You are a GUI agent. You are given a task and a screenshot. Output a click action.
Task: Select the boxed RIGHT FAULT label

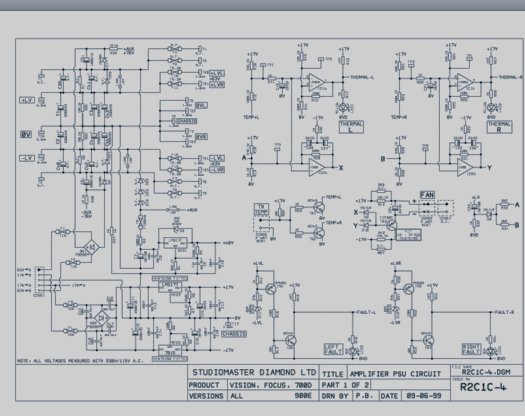(x=471, y=349)
